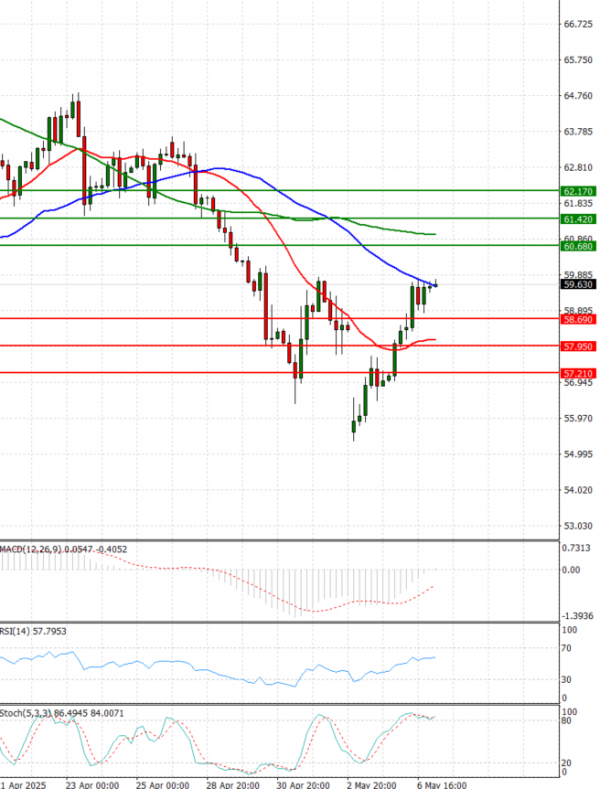Click the 62.810 price axis value
This screenshot has height=789, width=600.
click(578, 168)
